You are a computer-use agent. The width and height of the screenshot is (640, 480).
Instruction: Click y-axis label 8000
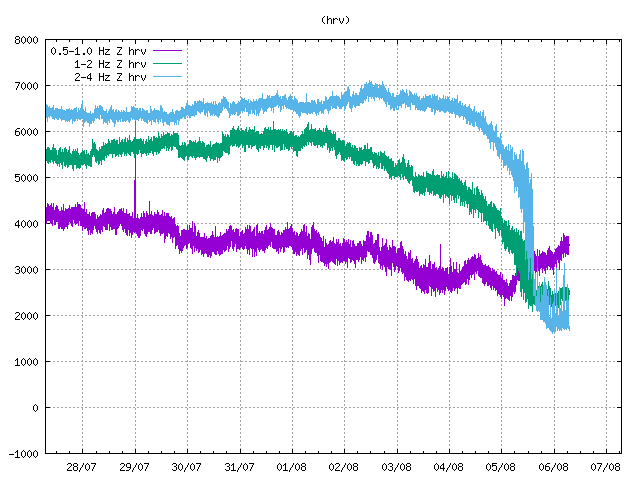[x=26, y=40]
